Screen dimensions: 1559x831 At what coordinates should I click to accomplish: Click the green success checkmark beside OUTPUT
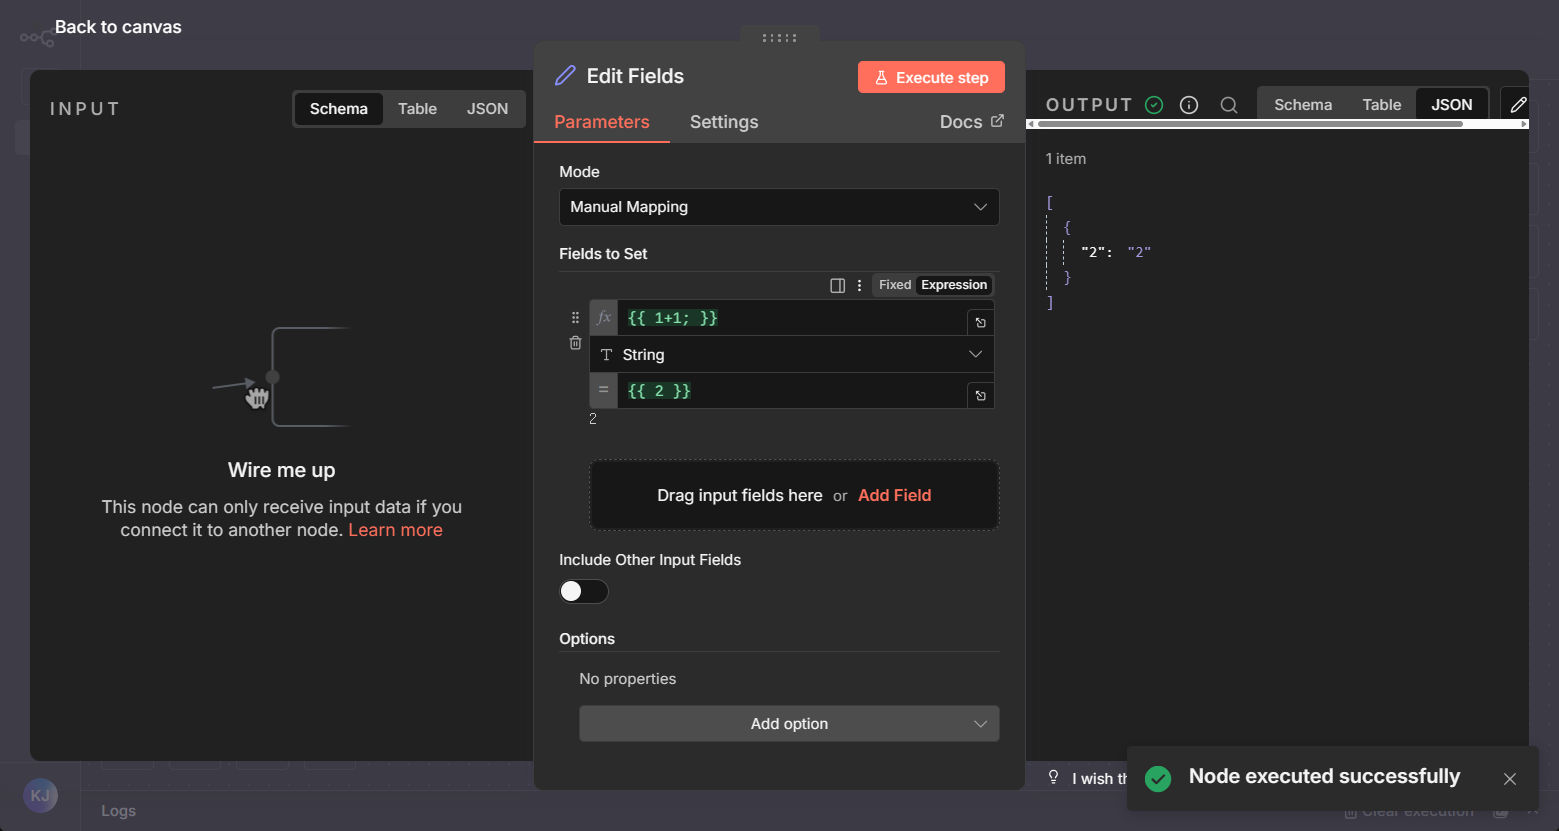[x=1154, y=104]
